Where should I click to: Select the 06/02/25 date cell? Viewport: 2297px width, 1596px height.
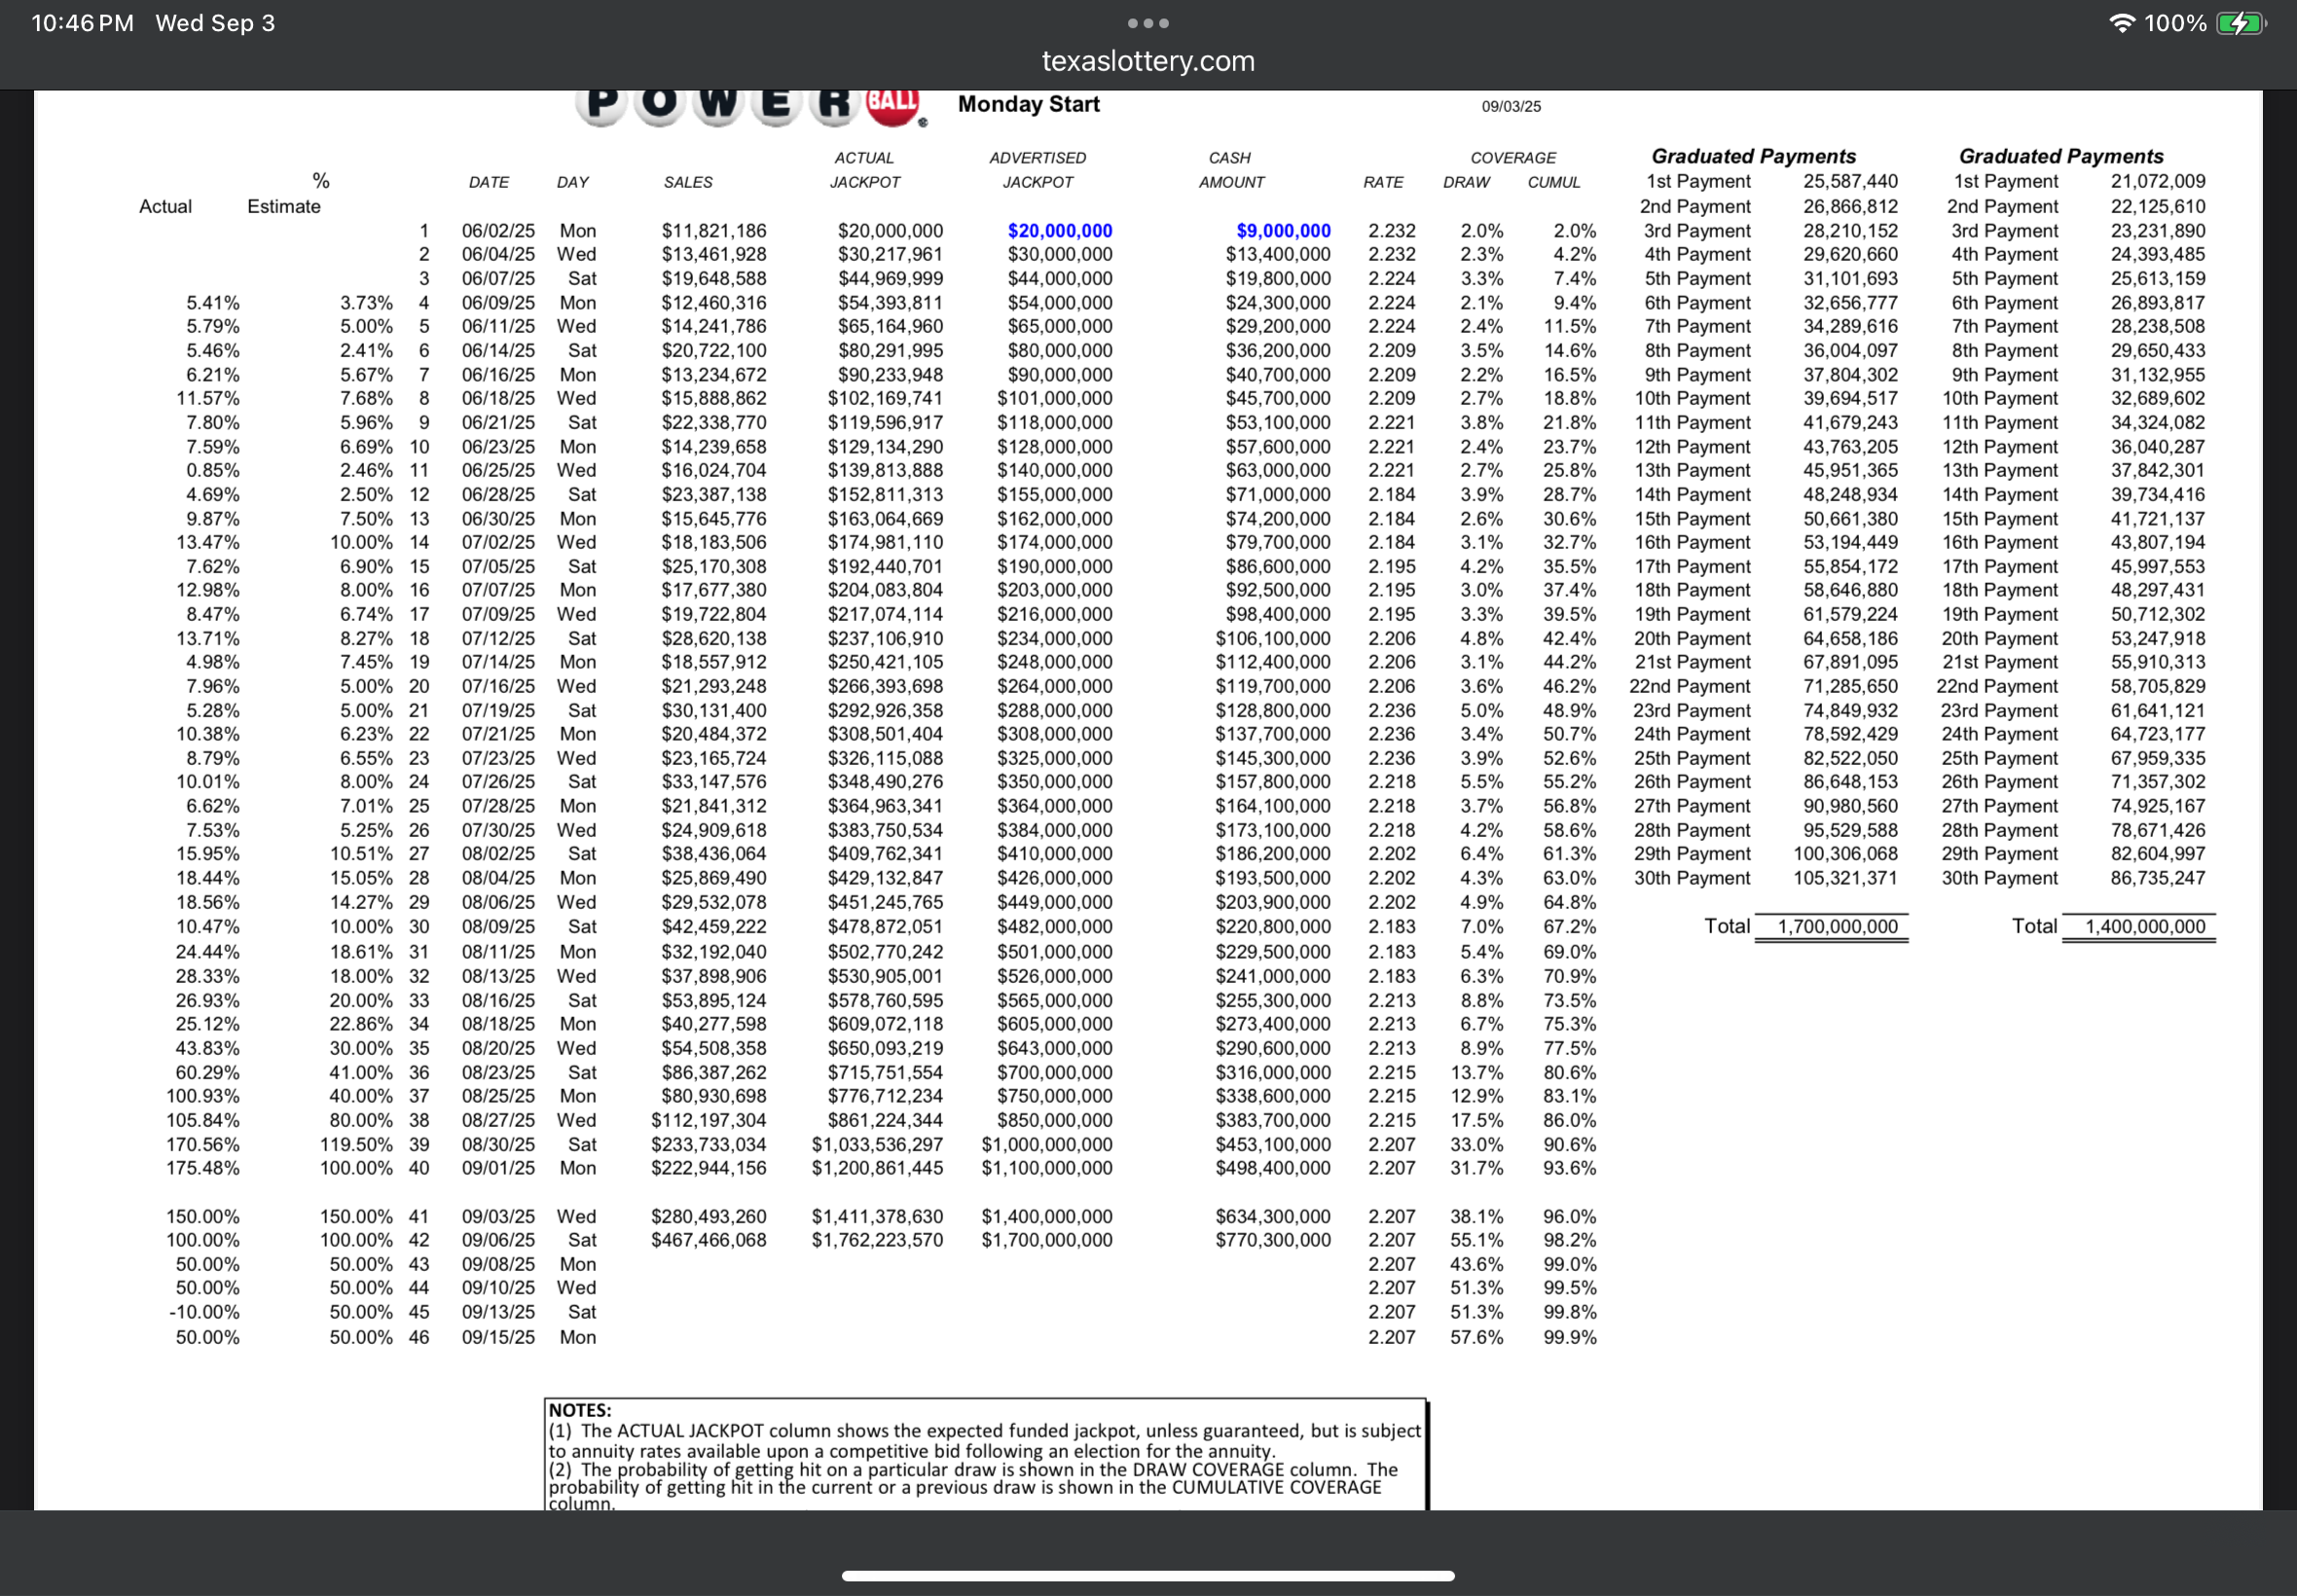(x=498, y=231)
